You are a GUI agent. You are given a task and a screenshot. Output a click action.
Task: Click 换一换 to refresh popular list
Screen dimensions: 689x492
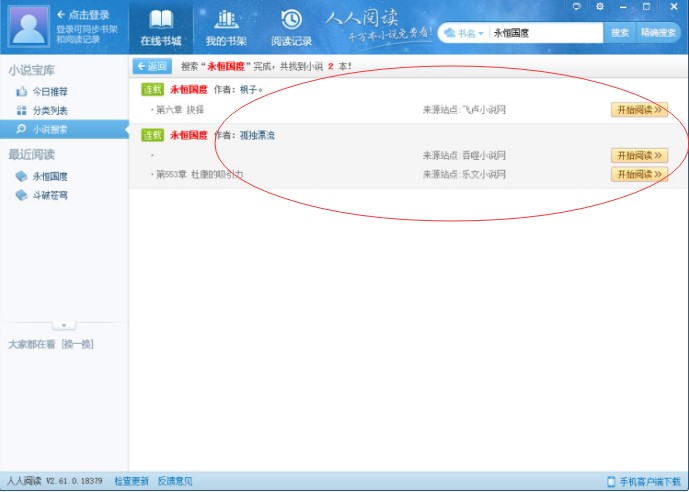[77, 344]
